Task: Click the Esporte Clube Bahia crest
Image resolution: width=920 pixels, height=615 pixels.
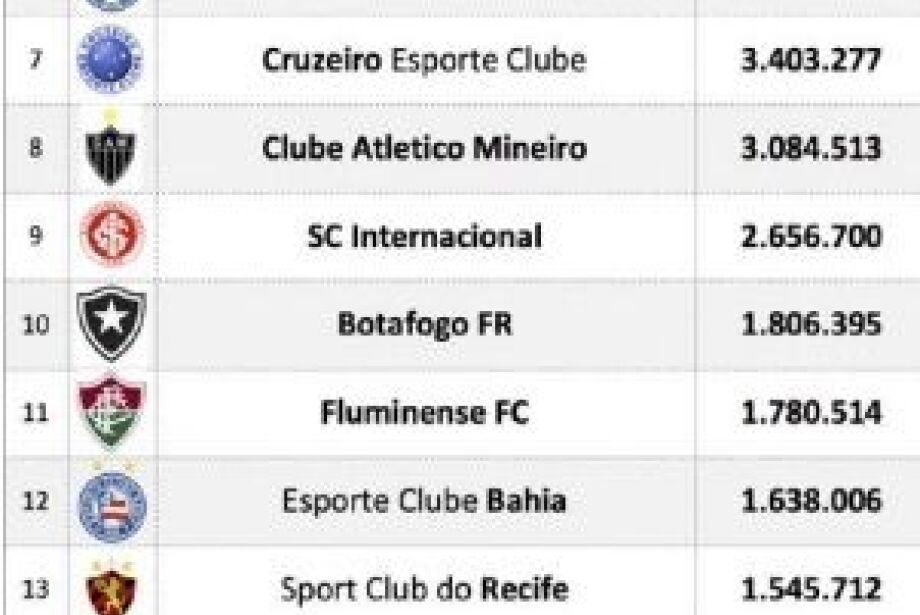Action: 111,501
